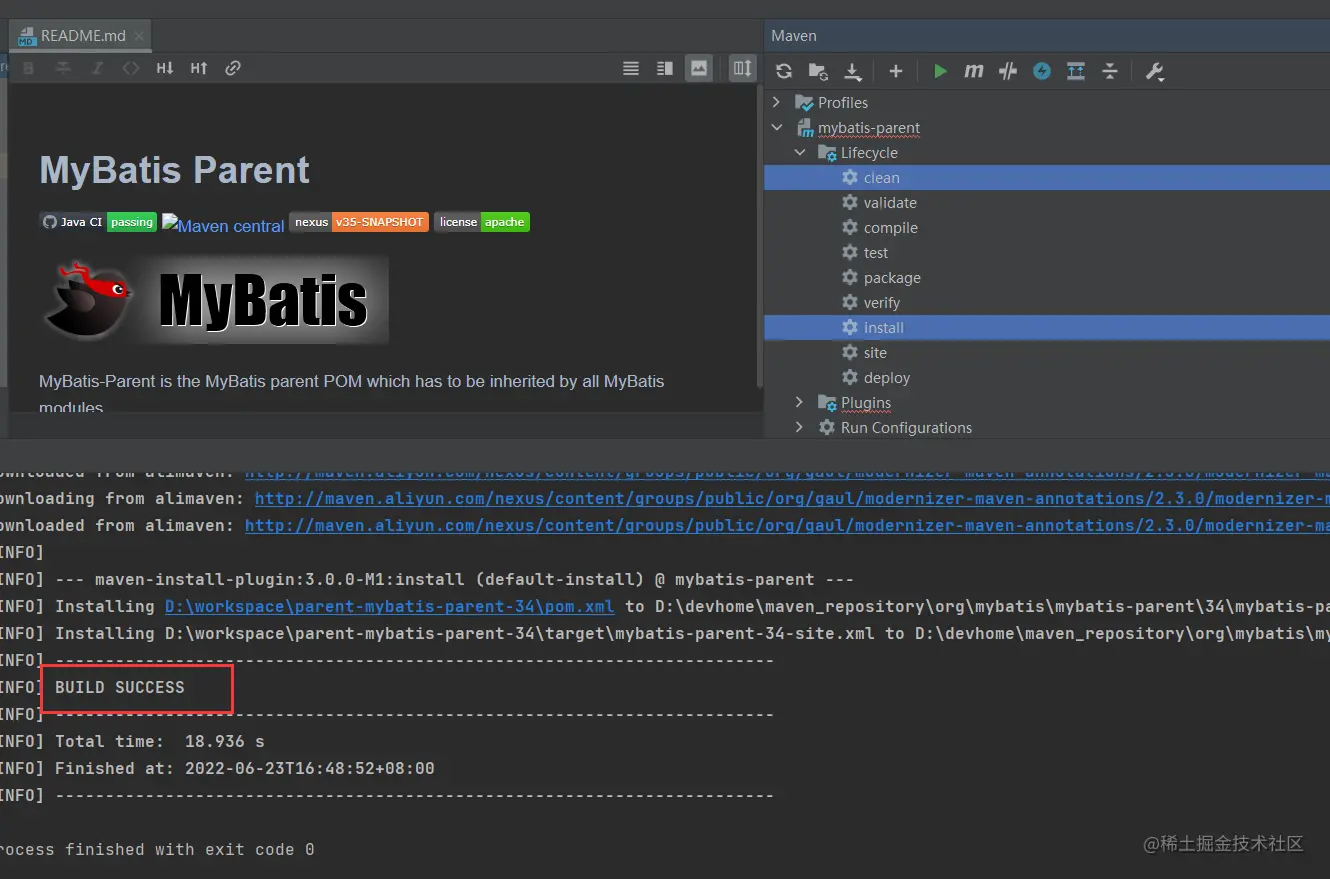Open second alimaven URL in console
Viewport: 1330px width, 879px height.
(x=792, y=498)
